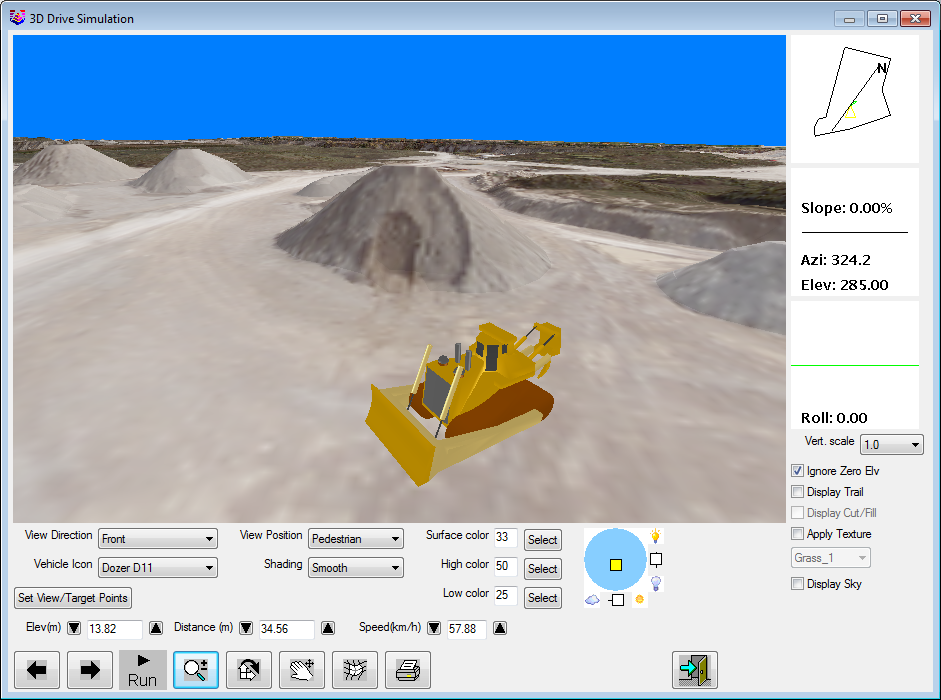Click Select button for Low color
Viewport: 941px width, 700px height.
point(543,598)
